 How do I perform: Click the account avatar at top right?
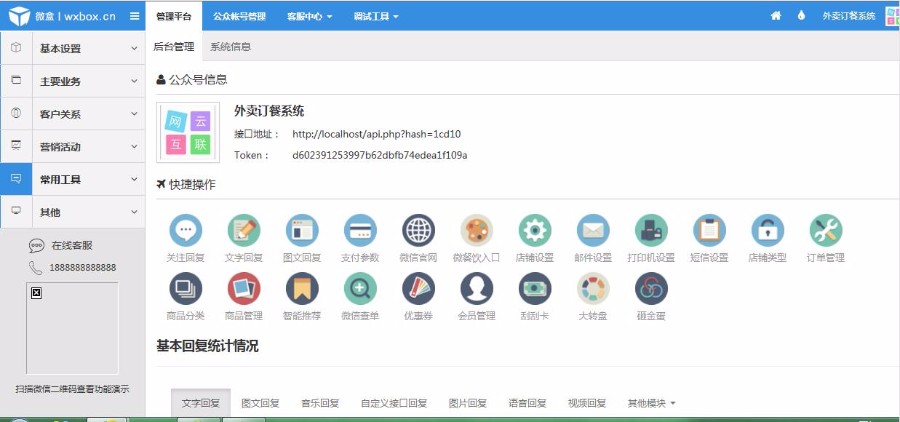893,16
